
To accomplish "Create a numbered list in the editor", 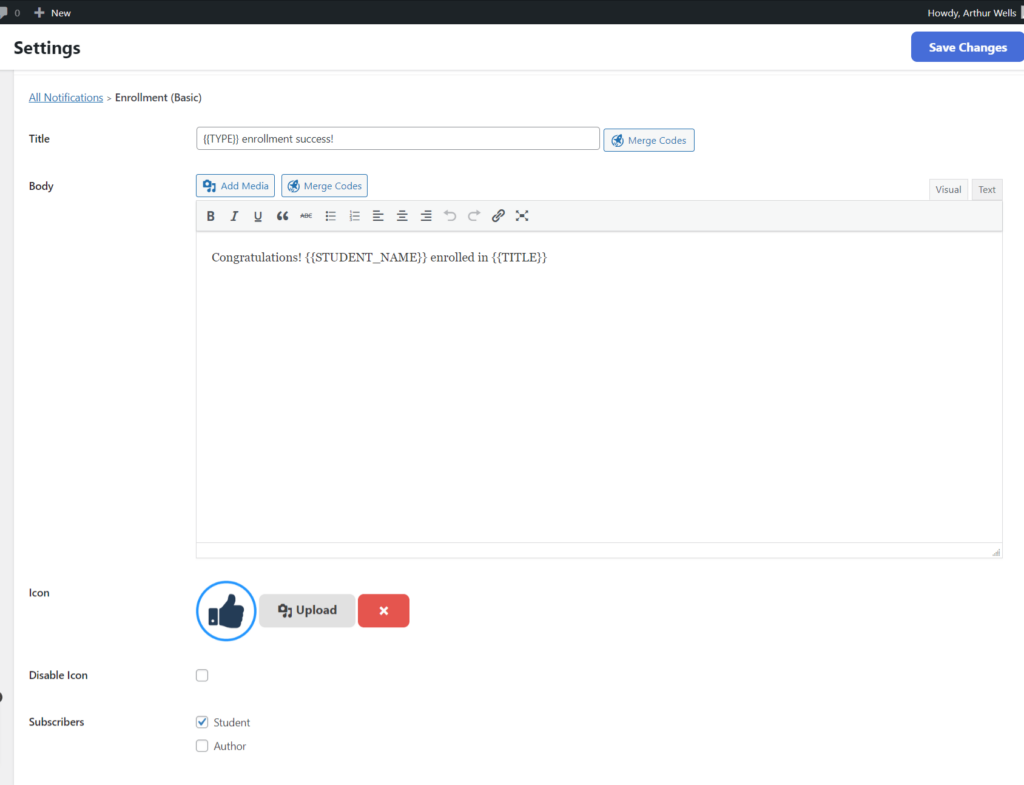I will click(x=354, y=215).
